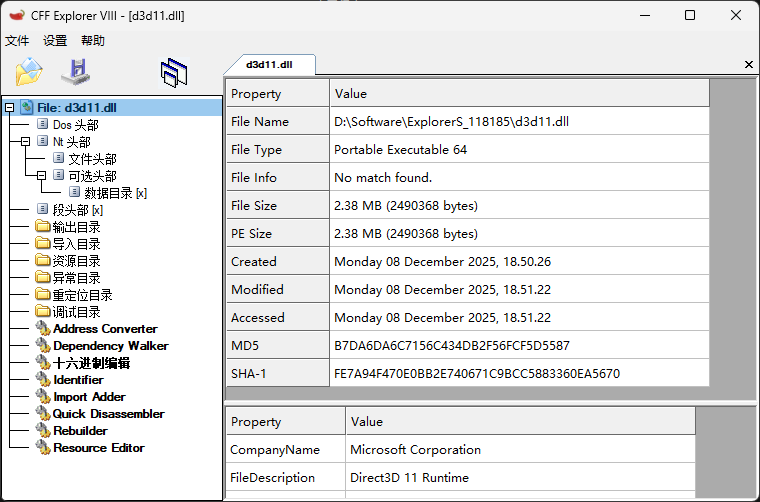The image size is (760, 502).
Task: Click the Identifier tool icon
Action: (x=43, y=379)
